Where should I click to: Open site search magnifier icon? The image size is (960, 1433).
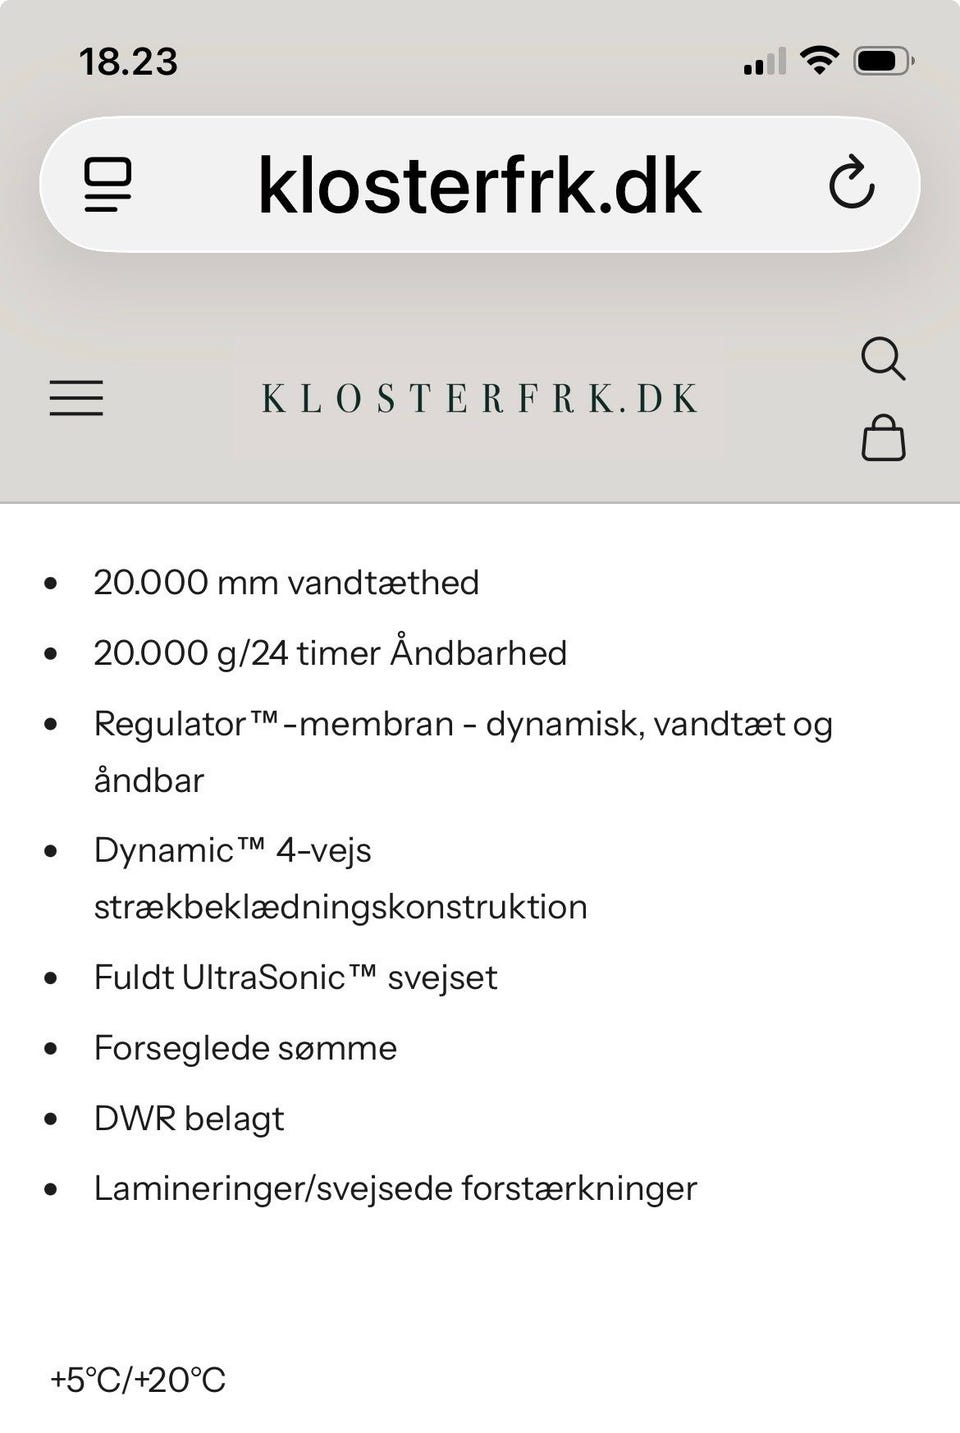882,358
